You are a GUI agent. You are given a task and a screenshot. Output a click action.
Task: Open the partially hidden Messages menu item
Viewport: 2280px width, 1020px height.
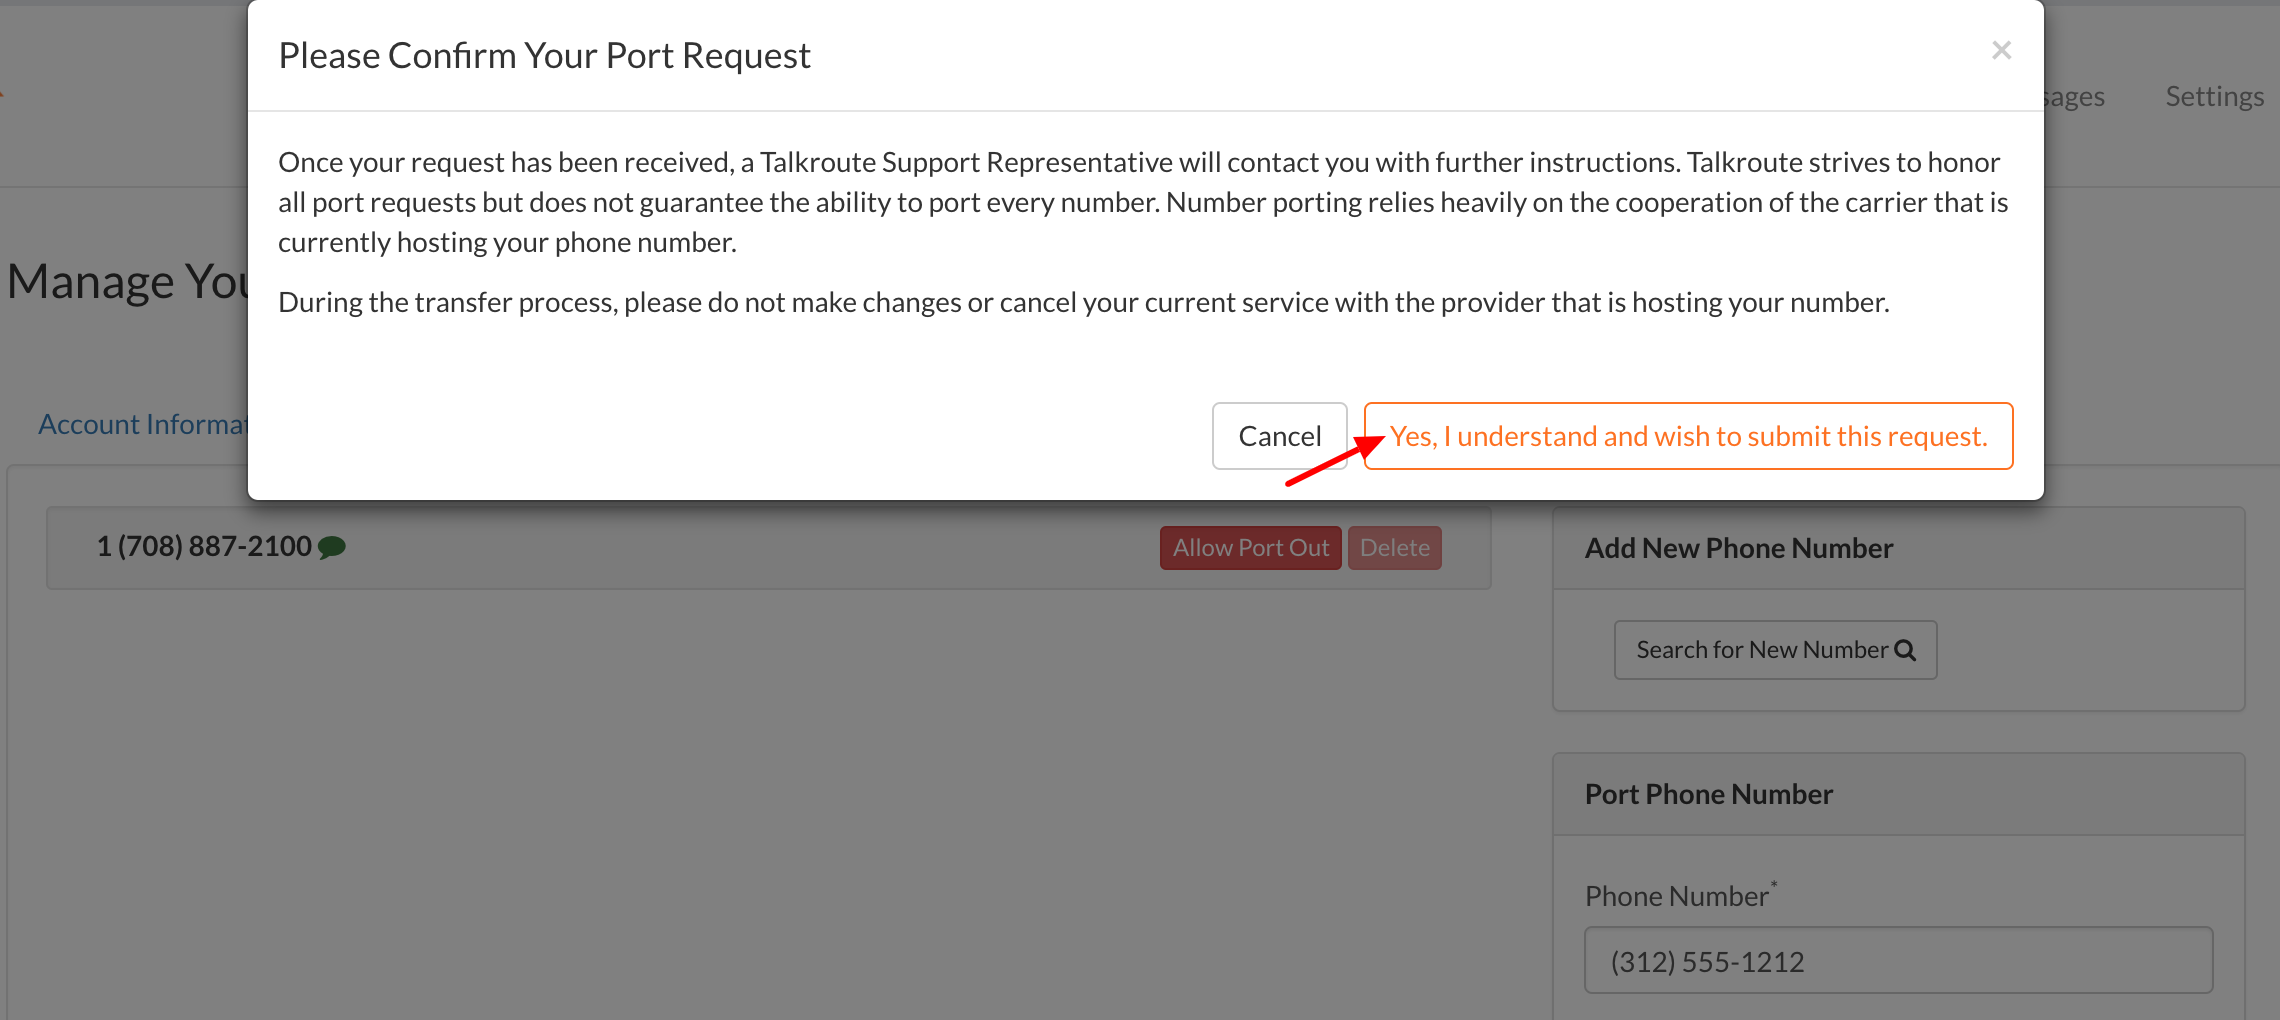pos(2074,97)
